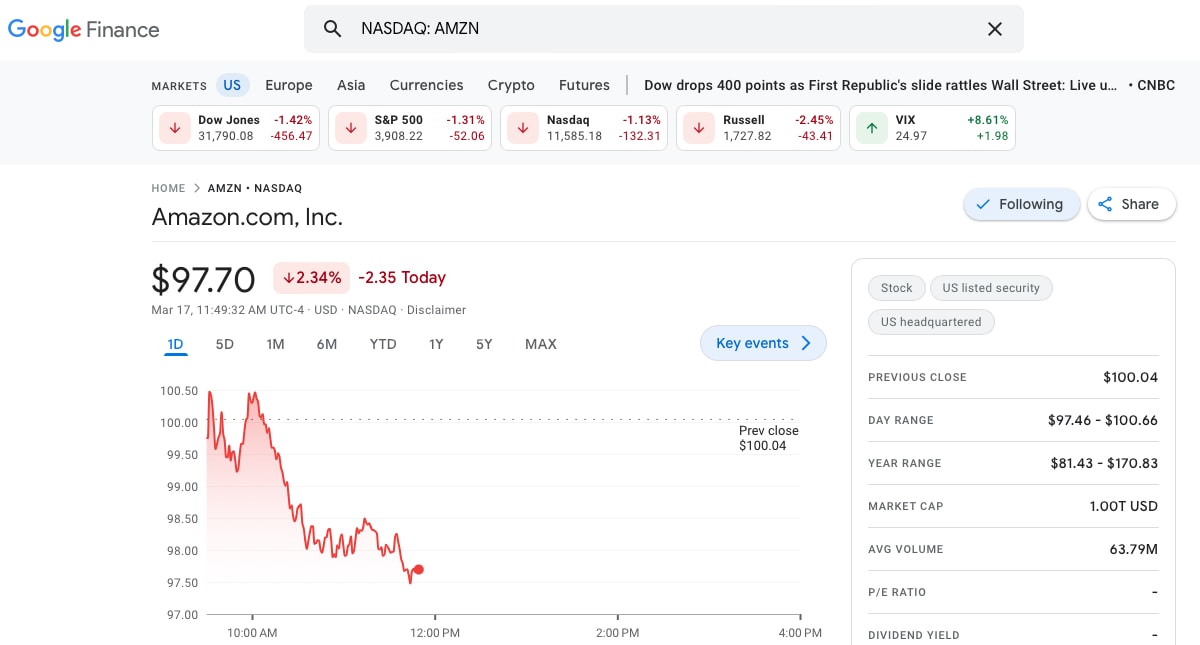Clear the search field with the X

pyautogui.click(x=995, y=28)
